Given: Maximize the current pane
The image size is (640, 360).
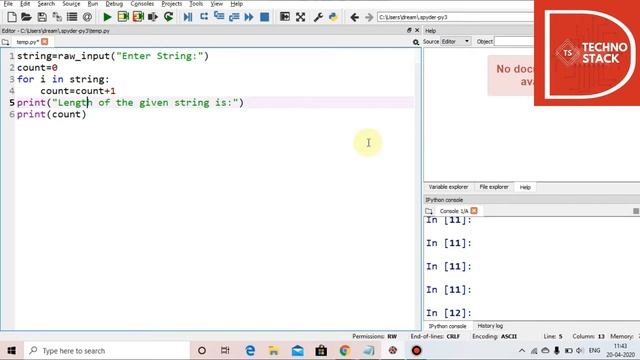Looking at the screenshot, I should [284, 17].
